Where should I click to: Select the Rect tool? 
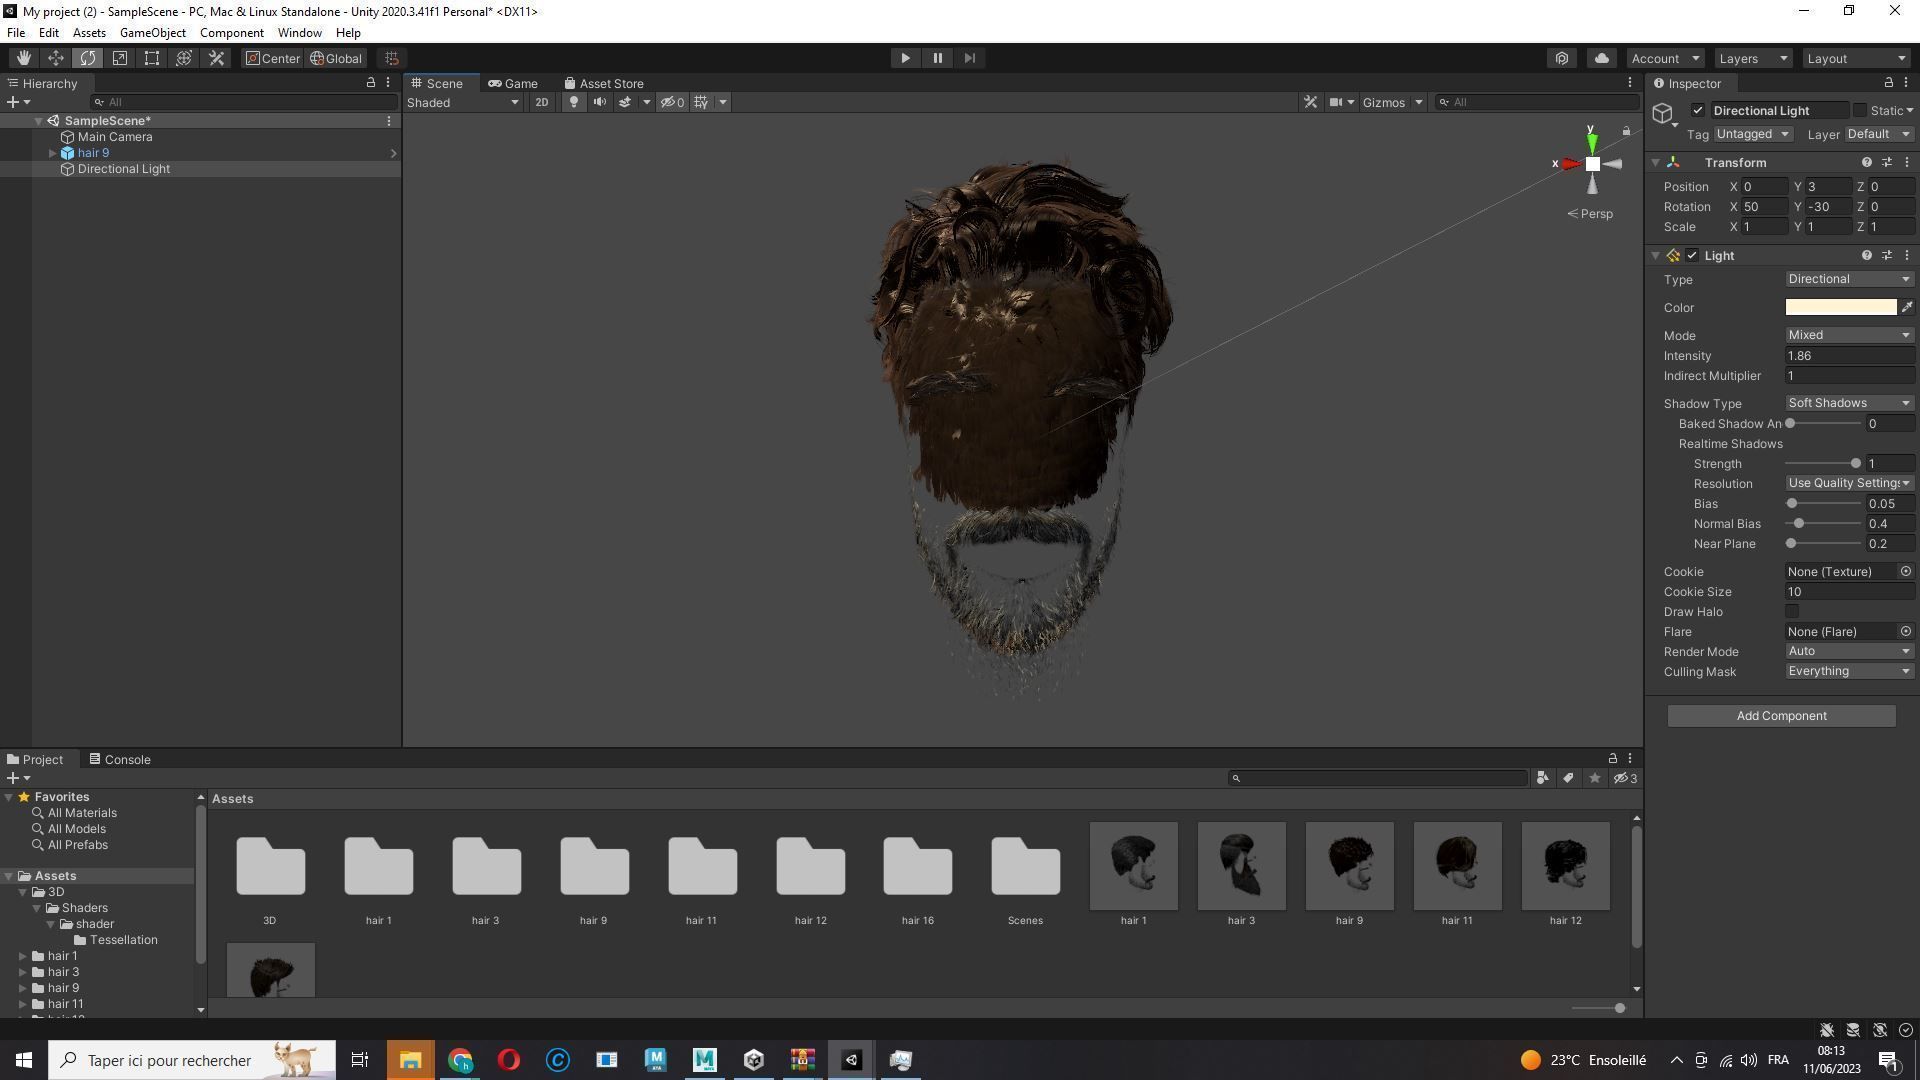[151, 58]
